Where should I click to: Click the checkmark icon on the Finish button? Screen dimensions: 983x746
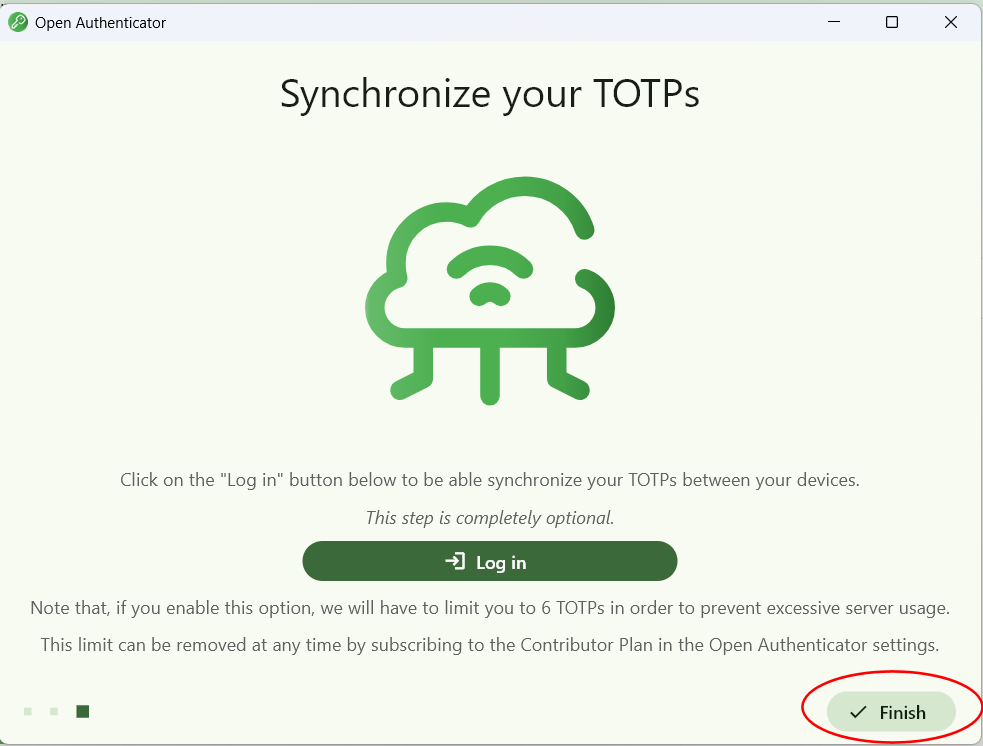tap(857, 713)
